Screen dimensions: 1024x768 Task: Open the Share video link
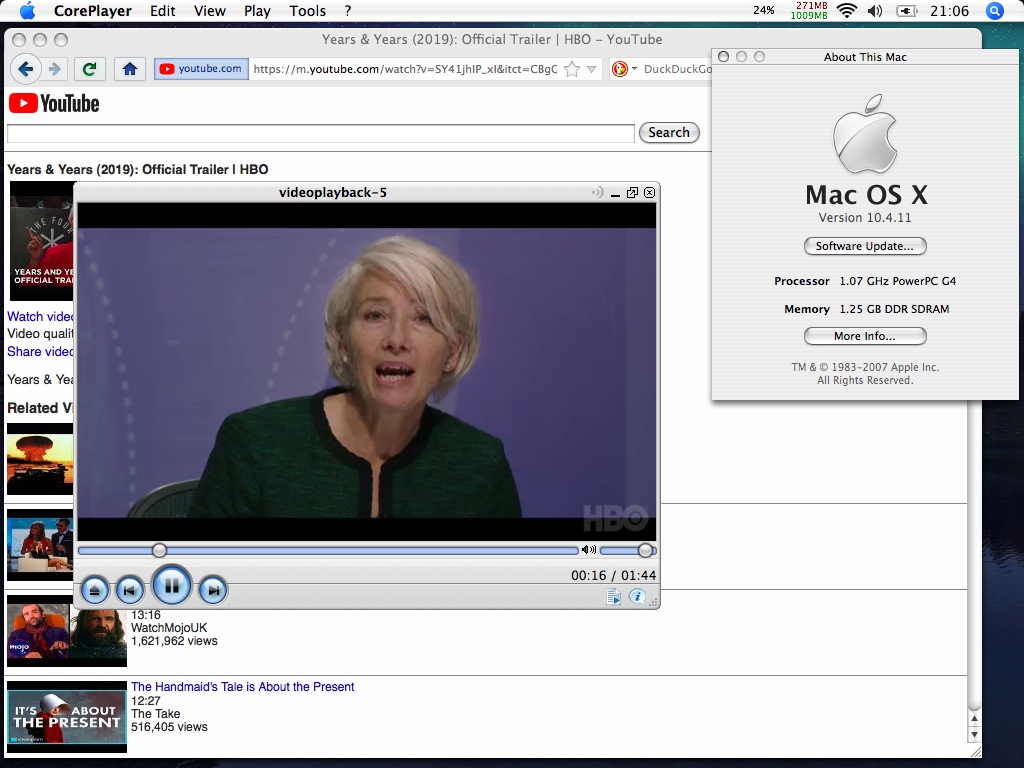pyautogui.click(x=40, y=351)
